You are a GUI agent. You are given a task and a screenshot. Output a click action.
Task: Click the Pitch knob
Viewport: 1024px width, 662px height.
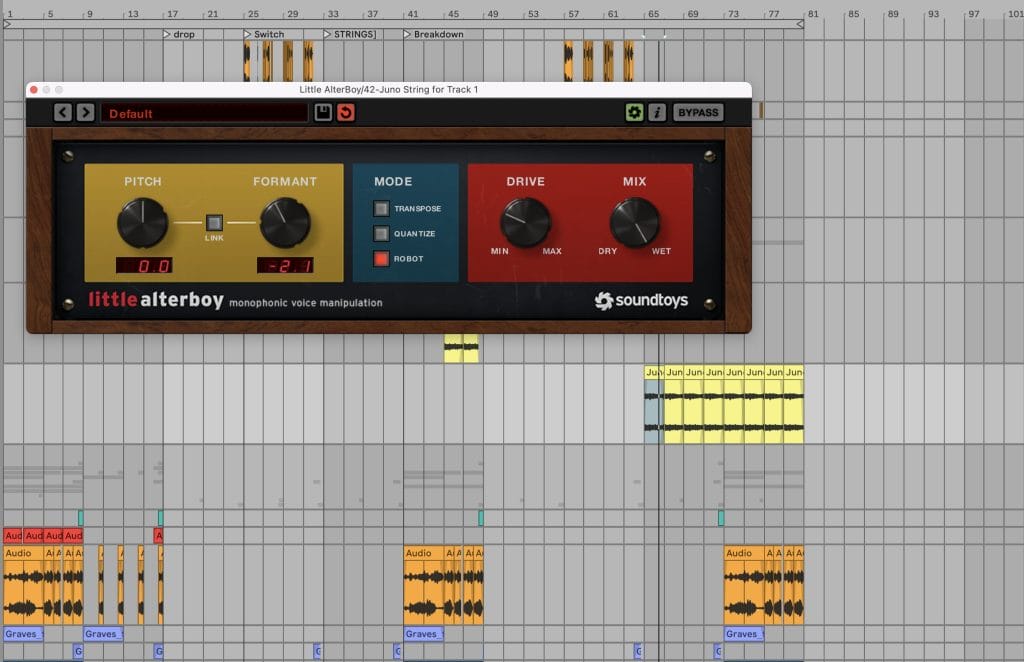pyautogui.click(x=142, y=222)
